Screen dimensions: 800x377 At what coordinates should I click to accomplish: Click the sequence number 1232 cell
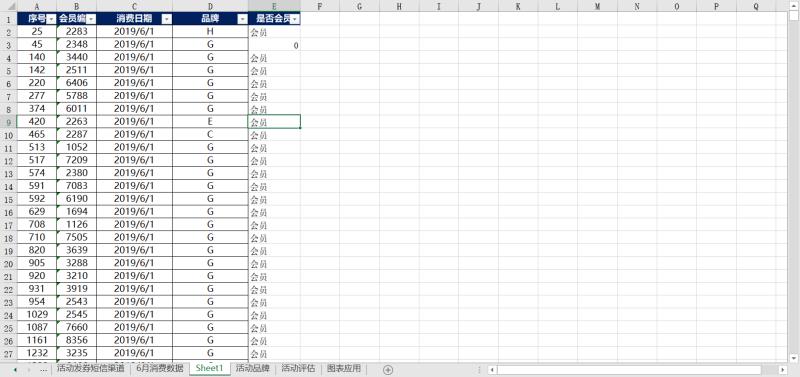tap(37, 353)
